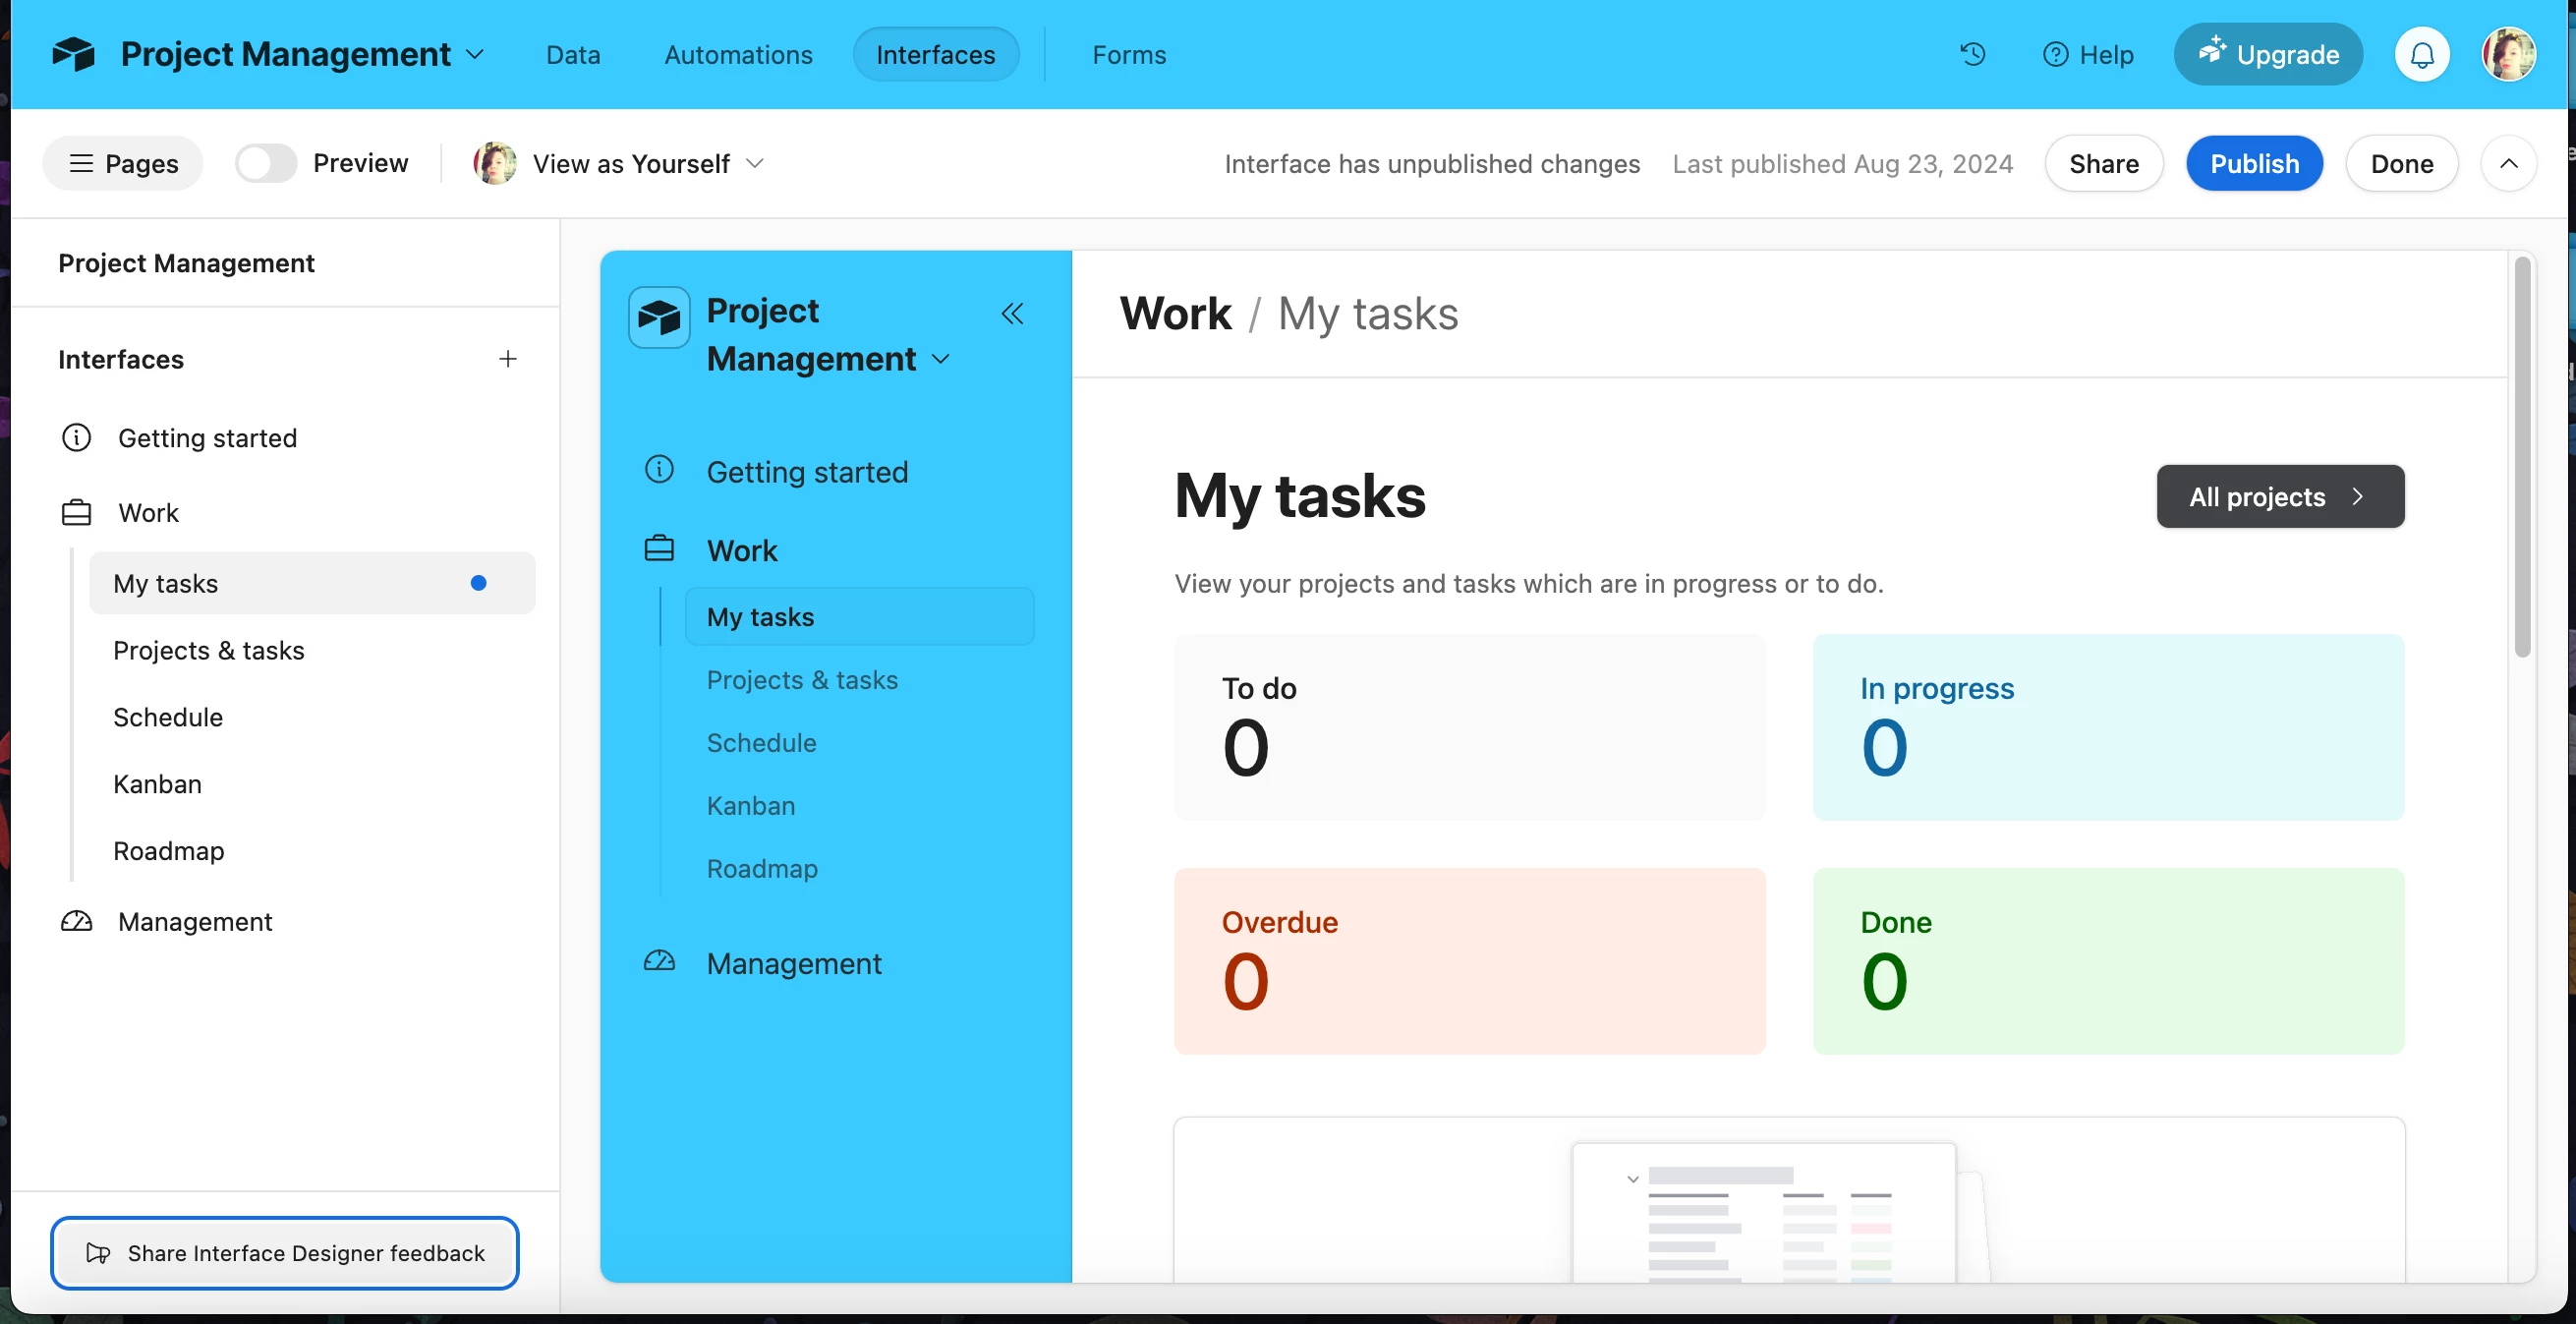
Task: Click the Airtable logo in top bar
Action: click(73, 54)
